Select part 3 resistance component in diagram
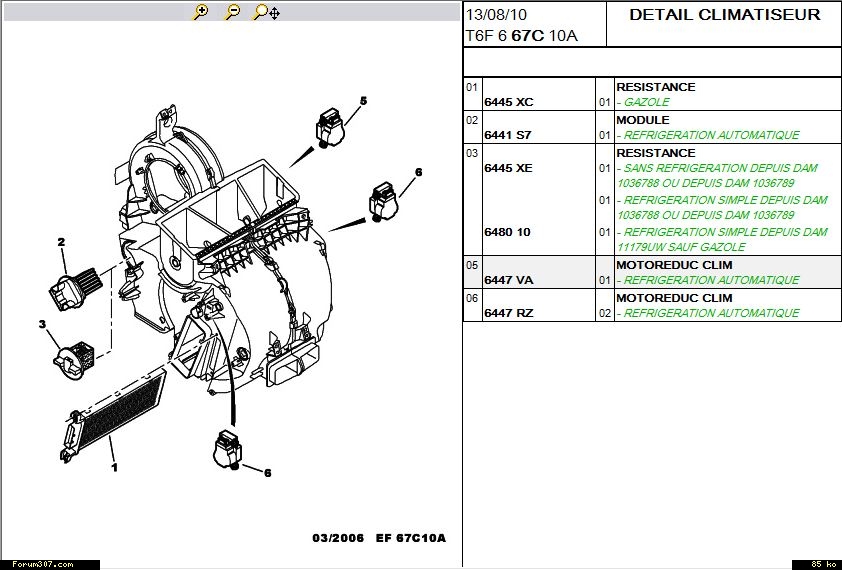This screenshot has height=570, width=842. pos(73,353)
